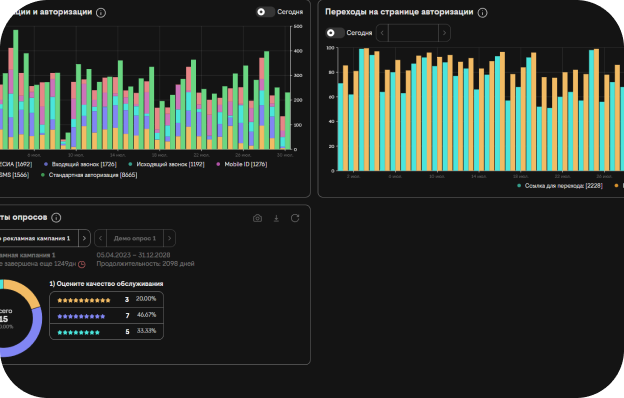The height and width of the screenshot is (398, 624).
Task: Select the 7-vote rating row
Action: 106,316
